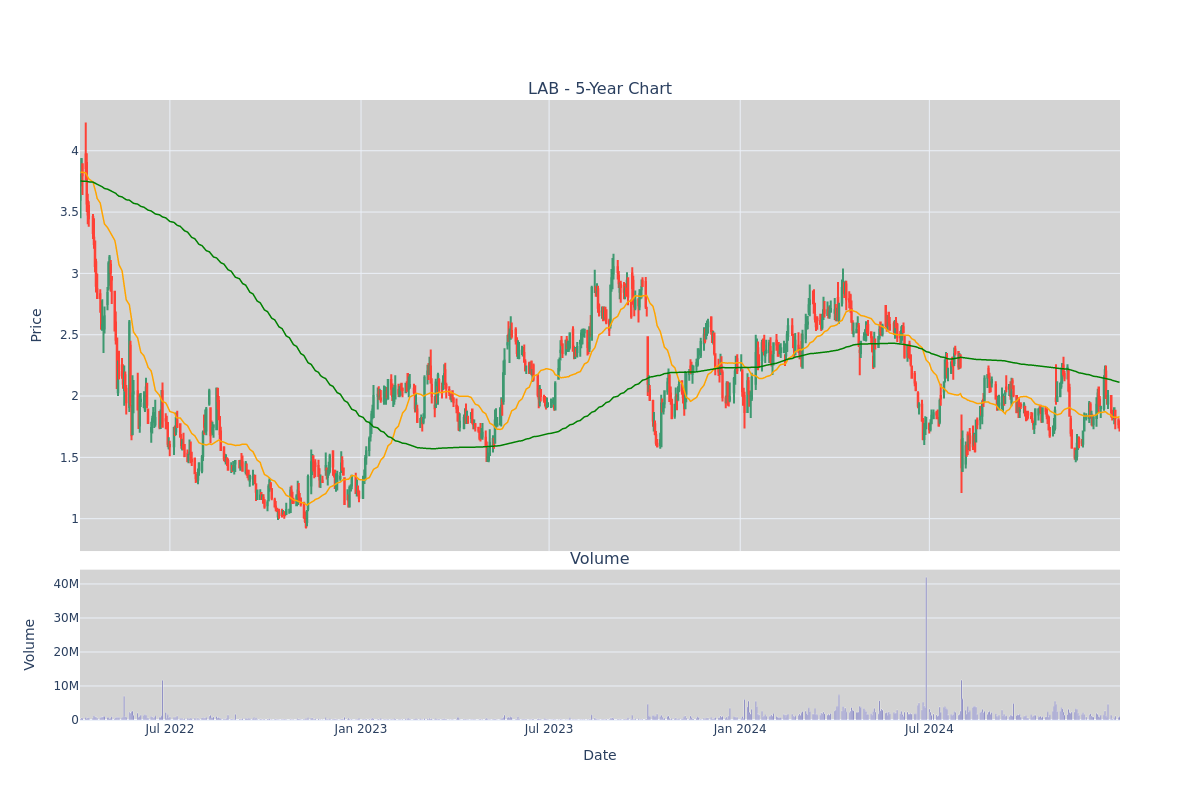Screen dimensions: 1200x800
Task: Select the rotated "Volume" y-axis label
Action: tap(31, 644)
